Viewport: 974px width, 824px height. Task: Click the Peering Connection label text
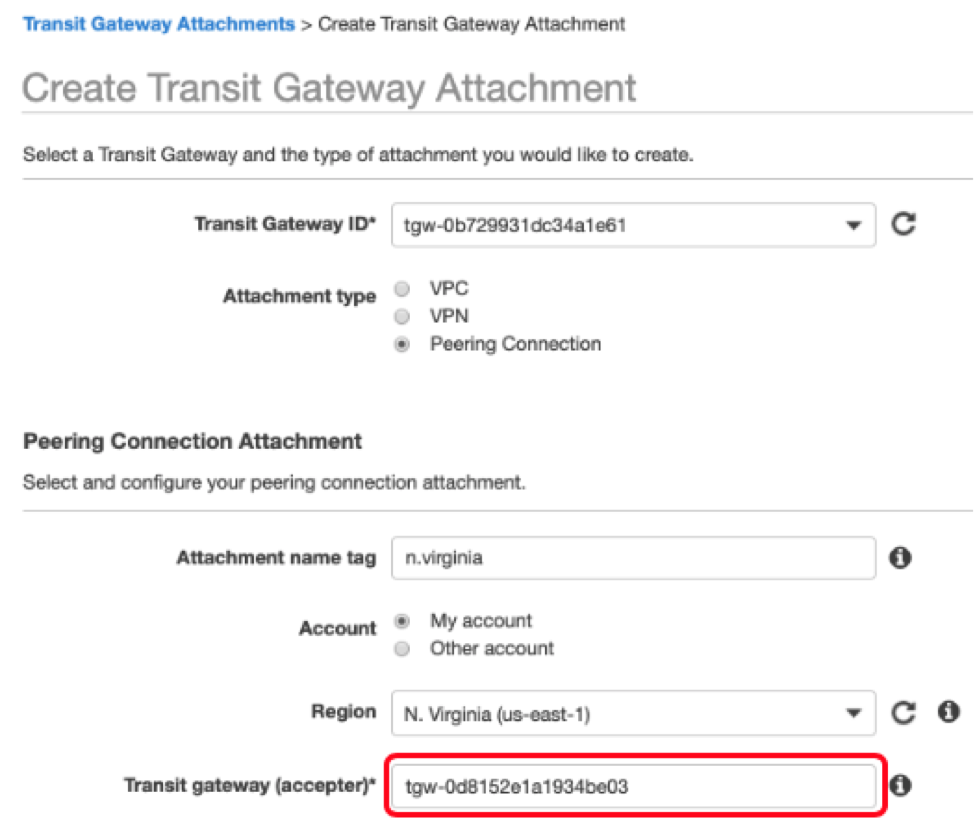516,344
